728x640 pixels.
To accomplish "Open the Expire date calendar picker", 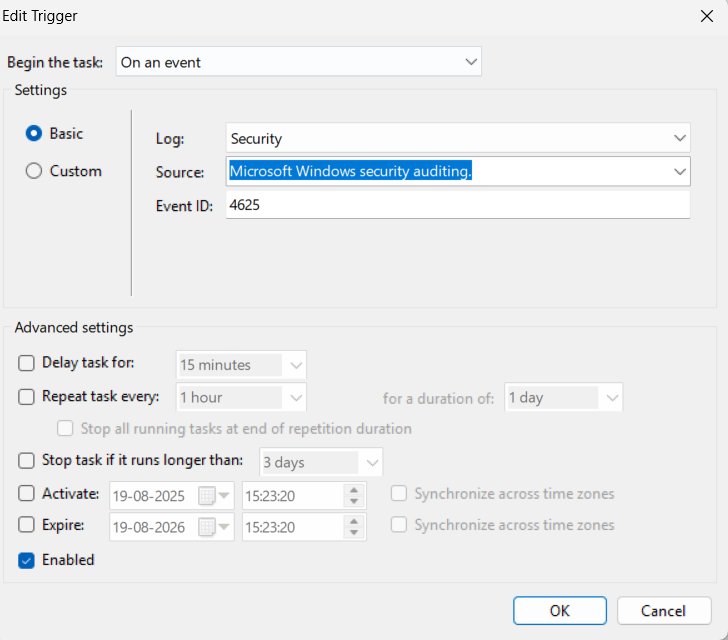I will click(207, 526).
